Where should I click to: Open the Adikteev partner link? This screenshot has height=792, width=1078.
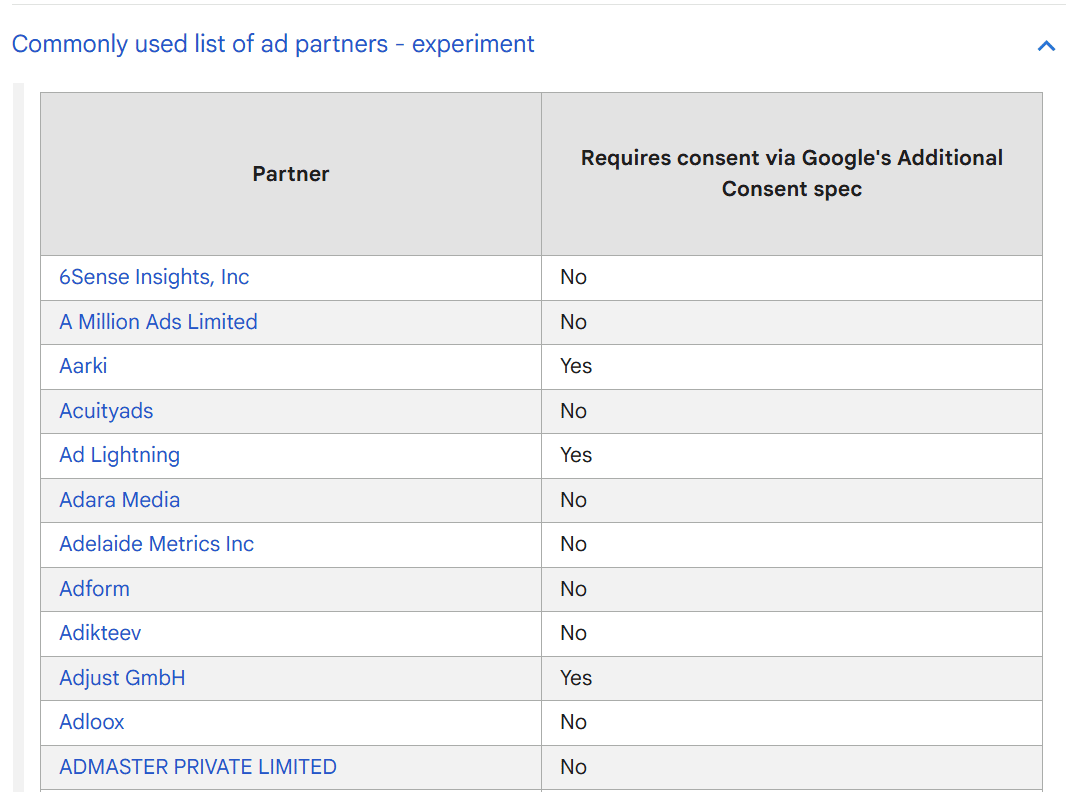click(100, 633)
